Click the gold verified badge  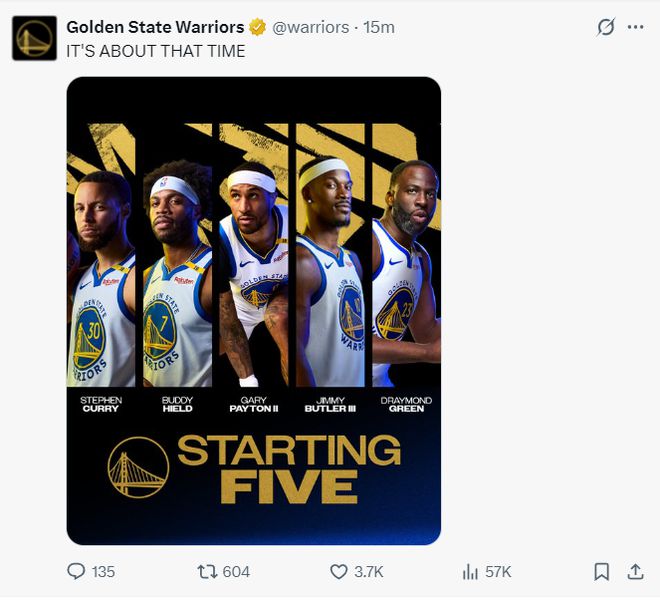[257, 27]
